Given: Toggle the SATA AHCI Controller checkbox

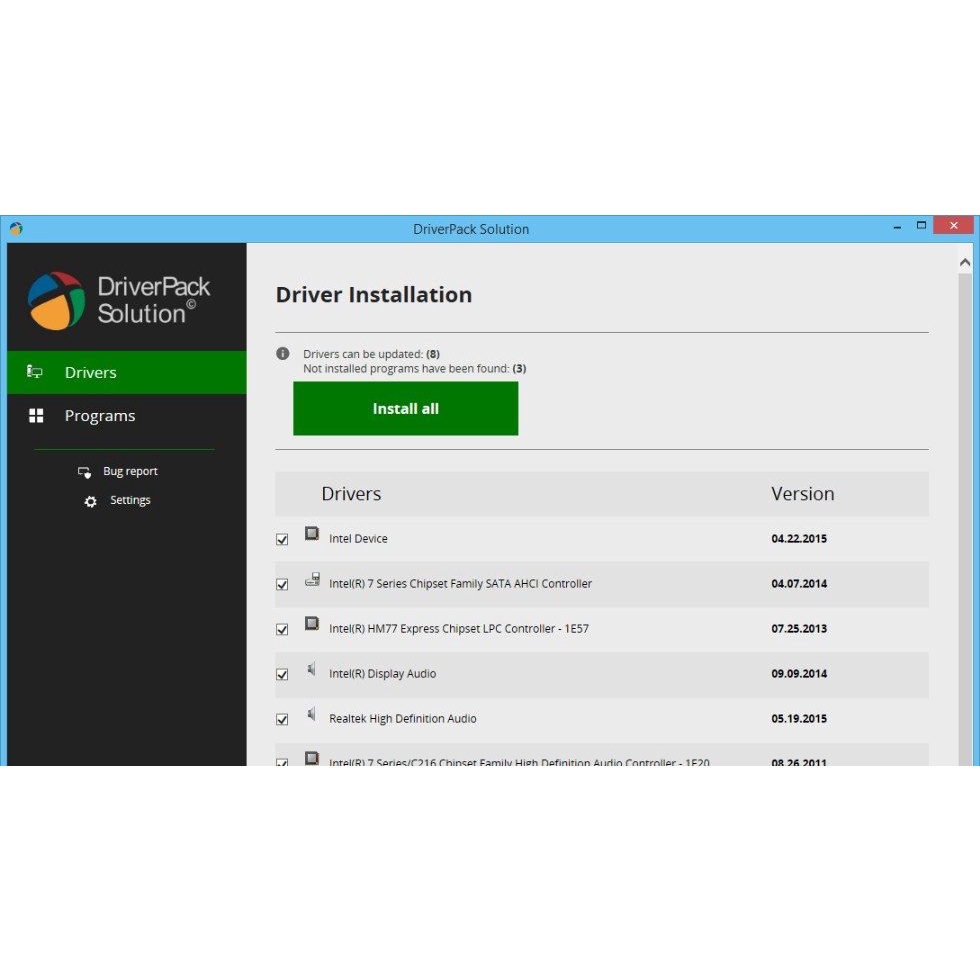Looking at the screenshot, I should pyautogui.click(x=282, y=584).
